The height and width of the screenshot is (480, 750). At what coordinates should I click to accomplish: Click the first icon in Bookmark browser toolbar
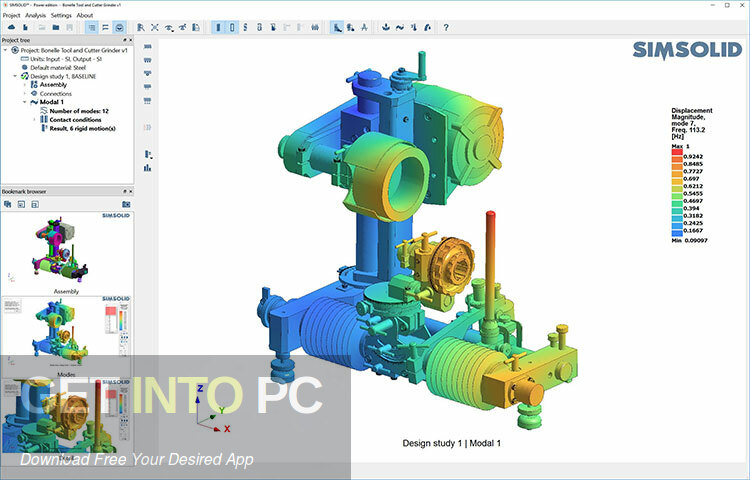[8, 204]
